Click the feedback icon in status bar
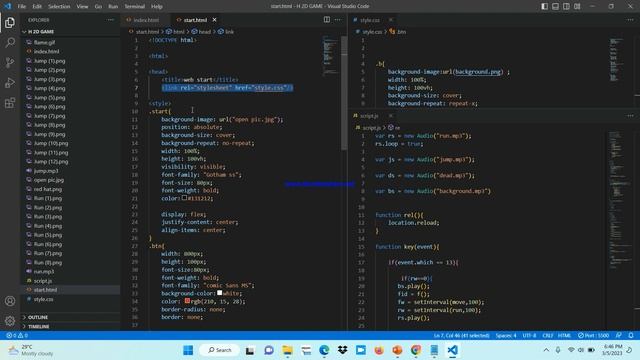 pyautogui.click(x=619, y=335)
